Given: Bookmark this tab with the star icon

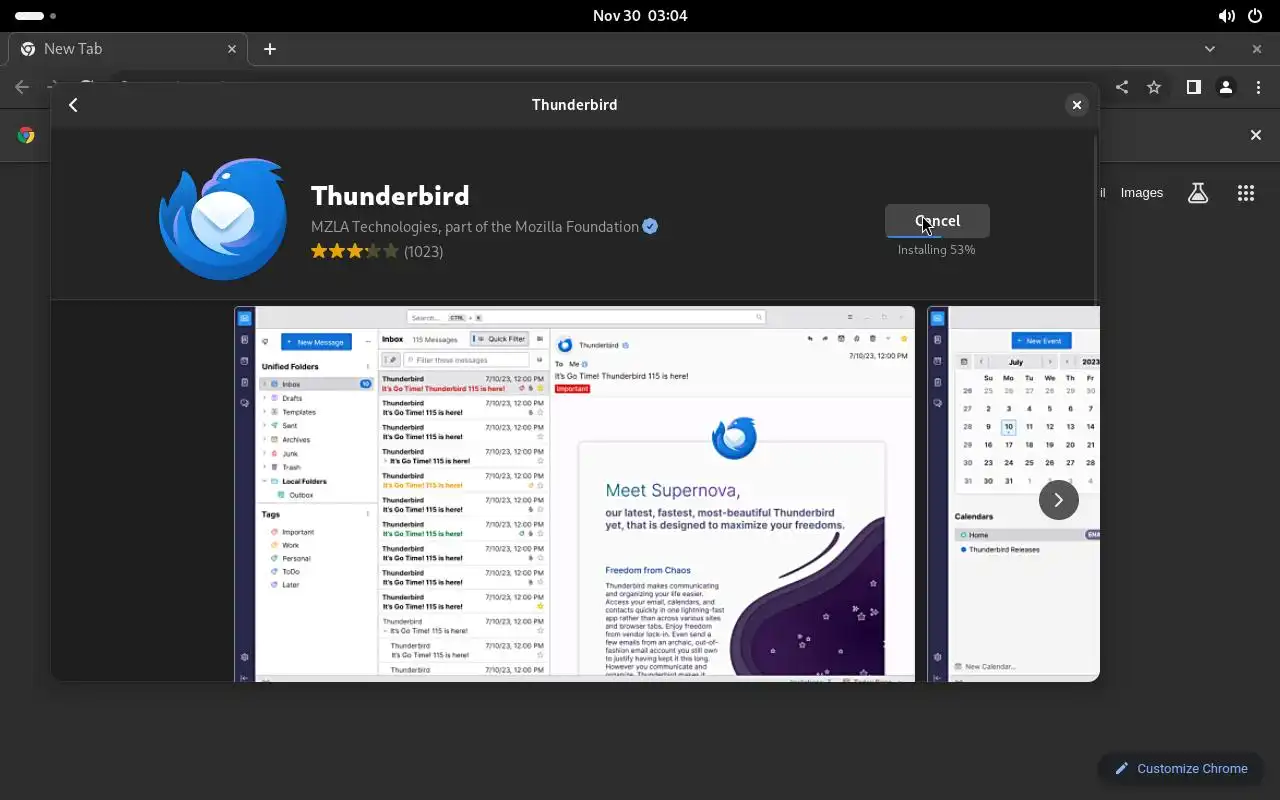Looking at the screenshot, I should (x=1154, y=87).
